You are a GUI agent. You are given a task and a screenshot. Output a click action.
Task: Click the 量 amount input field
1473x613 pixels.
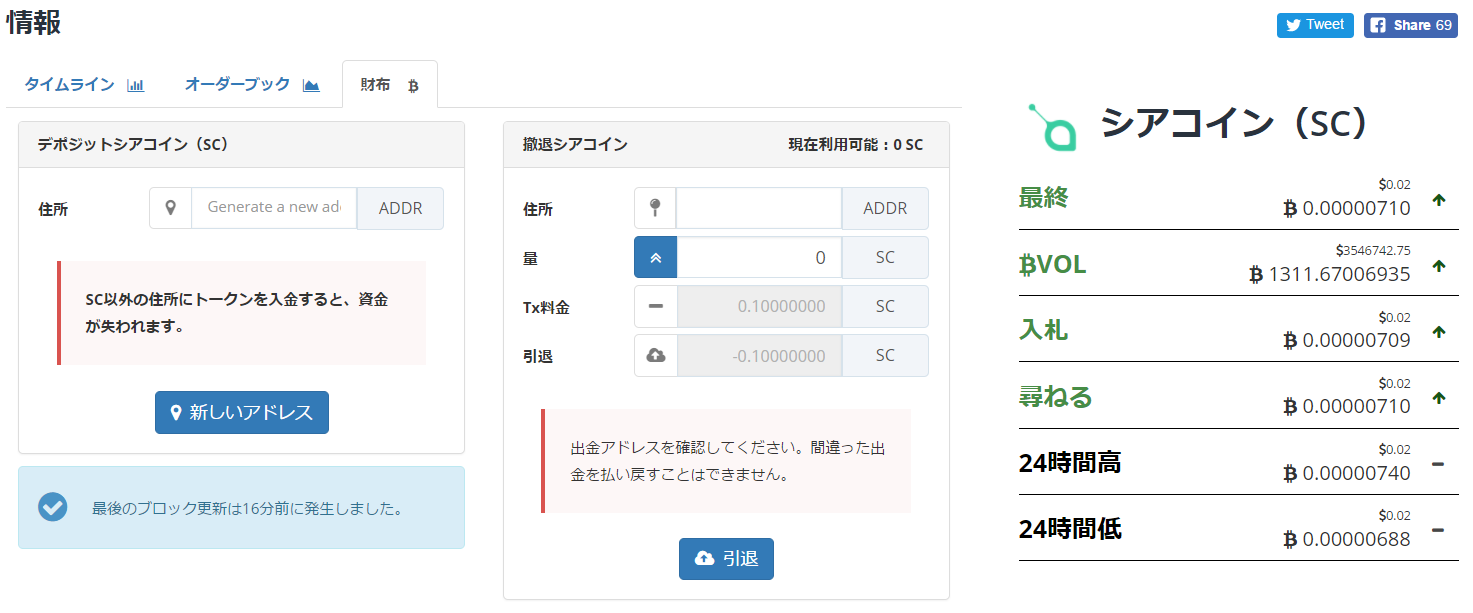pyautogui.click(x=759, y=257)
